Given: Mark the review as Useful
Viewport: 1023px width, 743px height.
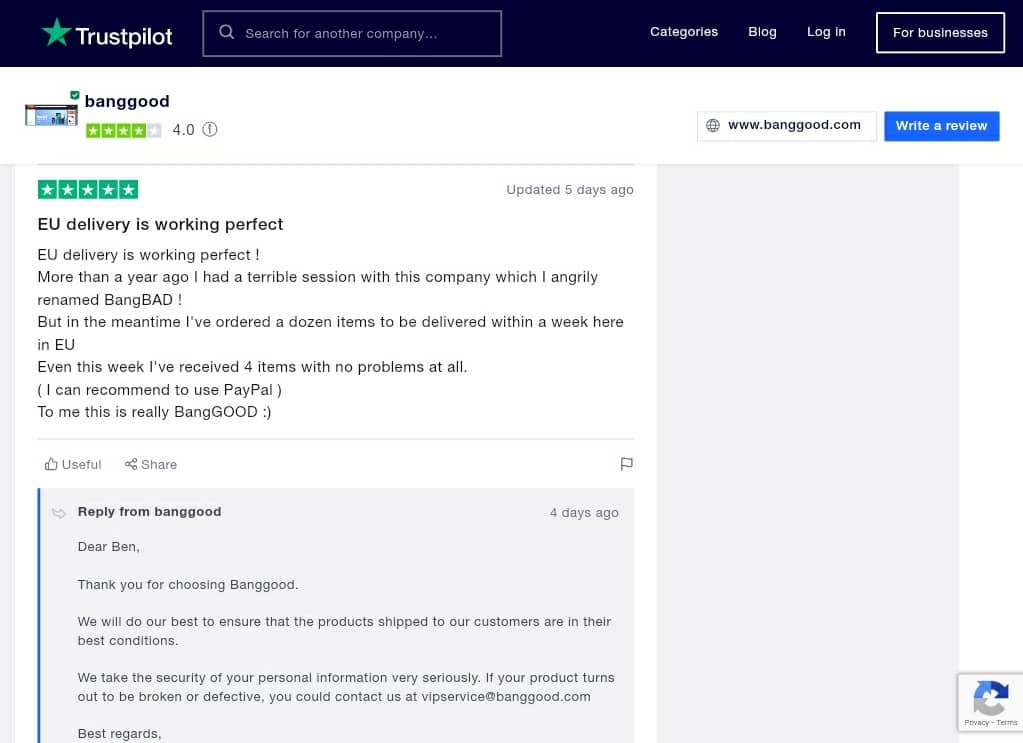Looking at the screenshot, I should (73, 464).
